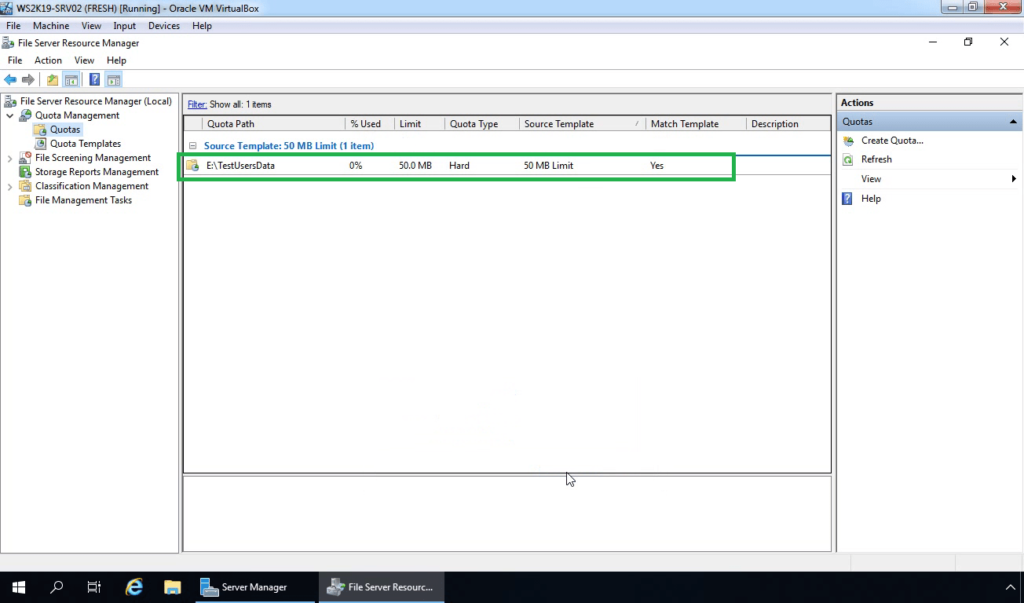Screen dimensions: 1024x603
Task: Collapse the Quota Management tree node
Action: (x=10, y=116)
